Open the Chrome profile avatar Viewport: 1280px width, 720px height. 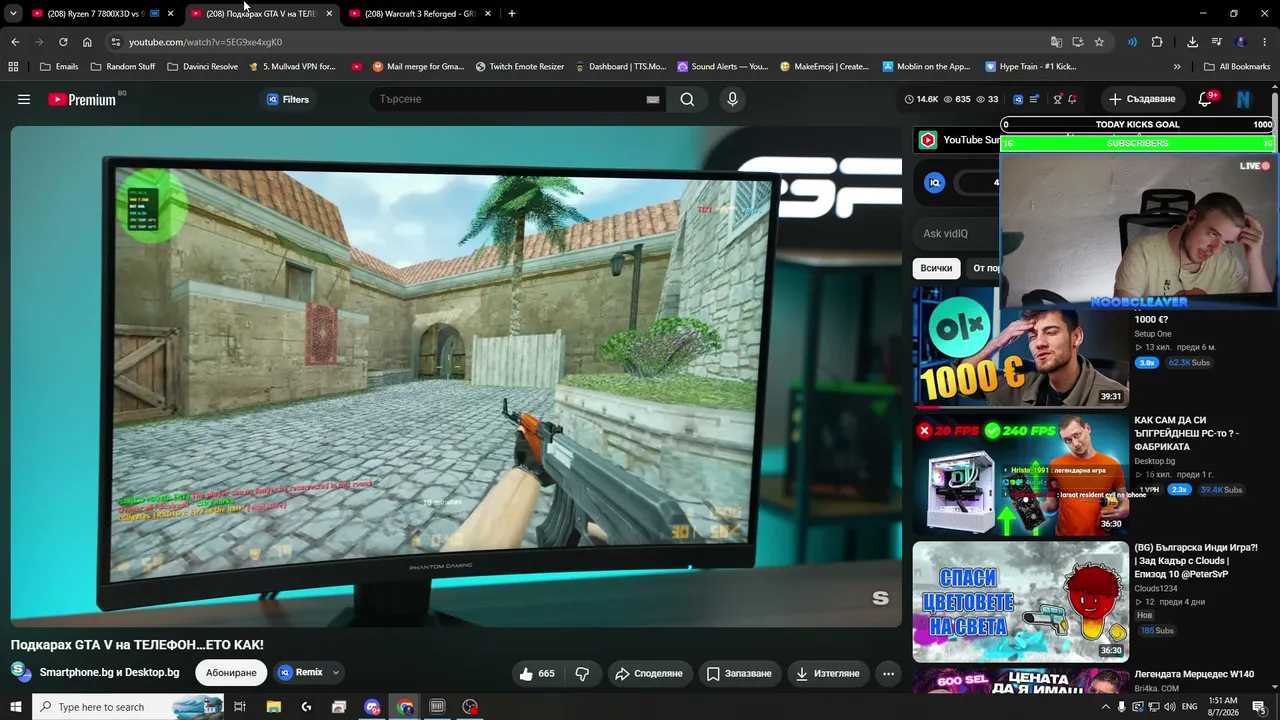click(1241, 42)
